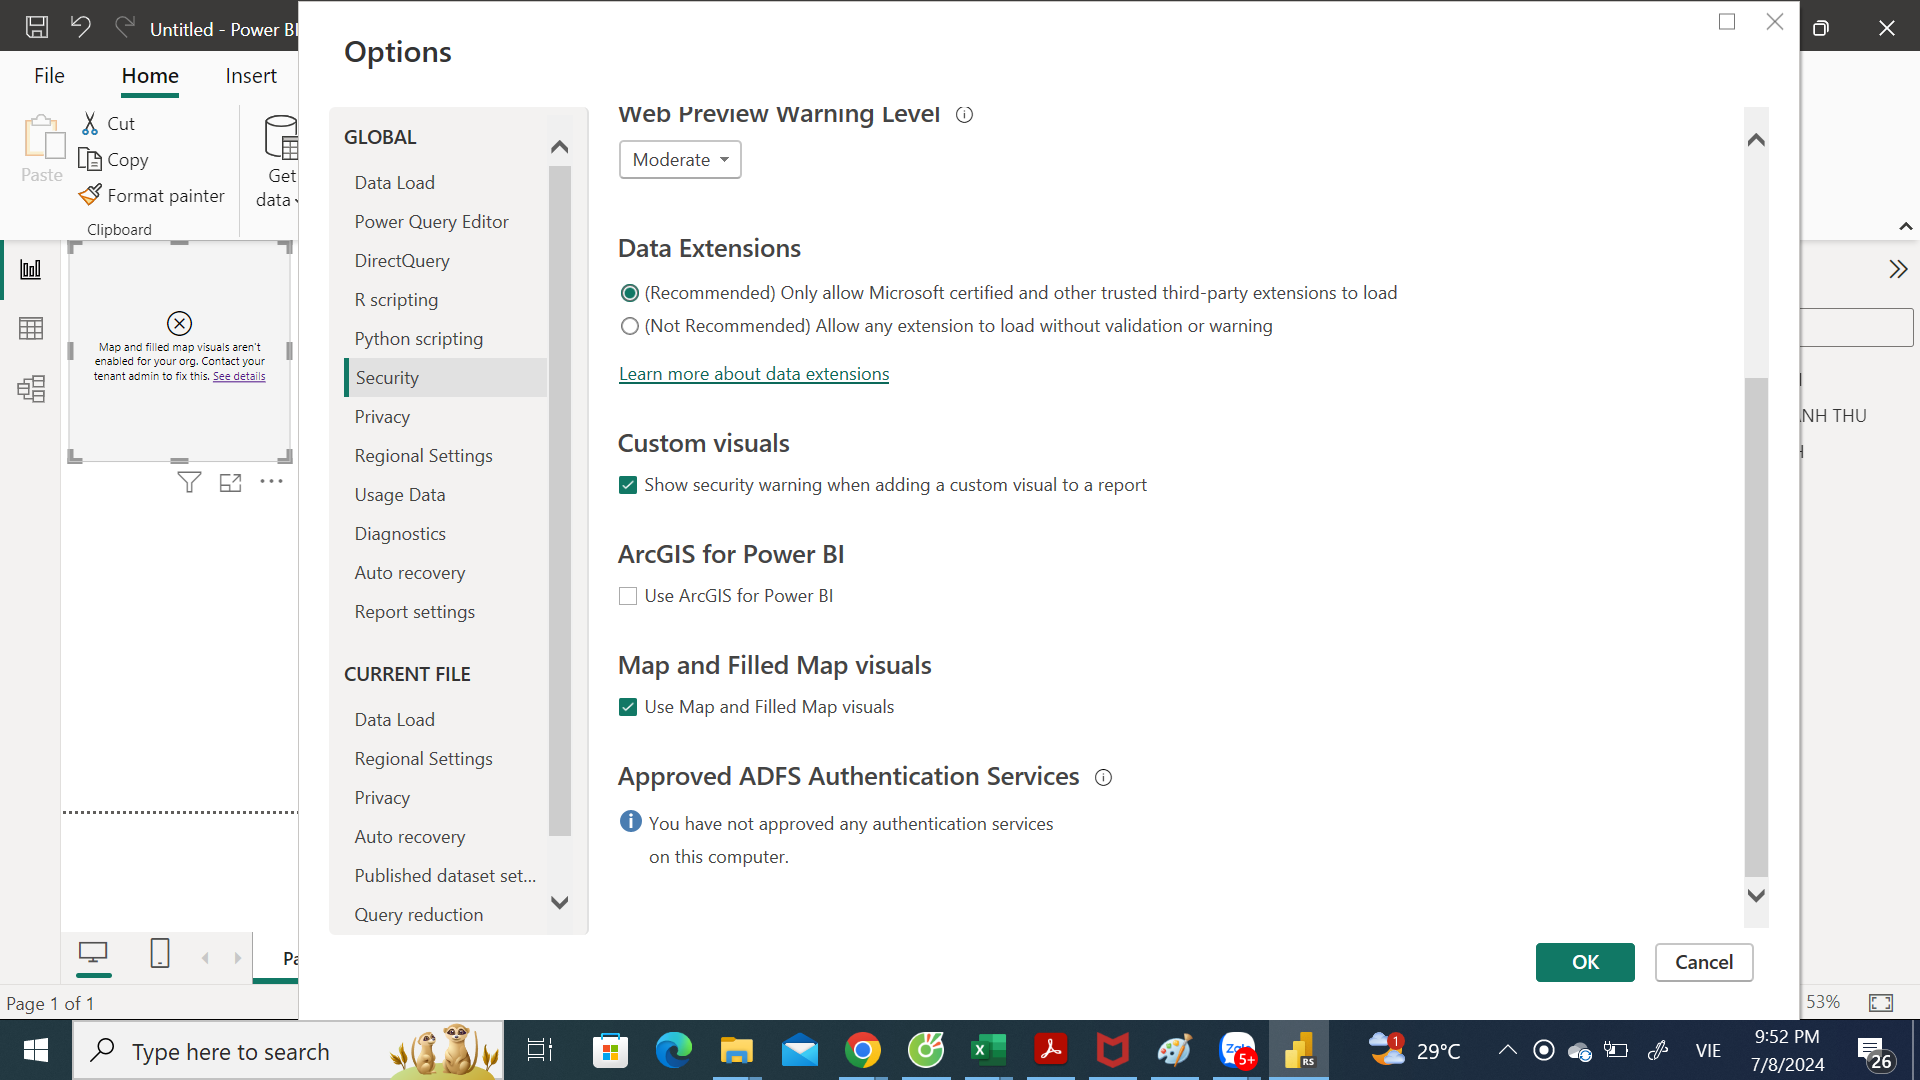Click the Save icon in title bar
The height and width of the screenshot is (1080, 1920).
coord(37,27)
